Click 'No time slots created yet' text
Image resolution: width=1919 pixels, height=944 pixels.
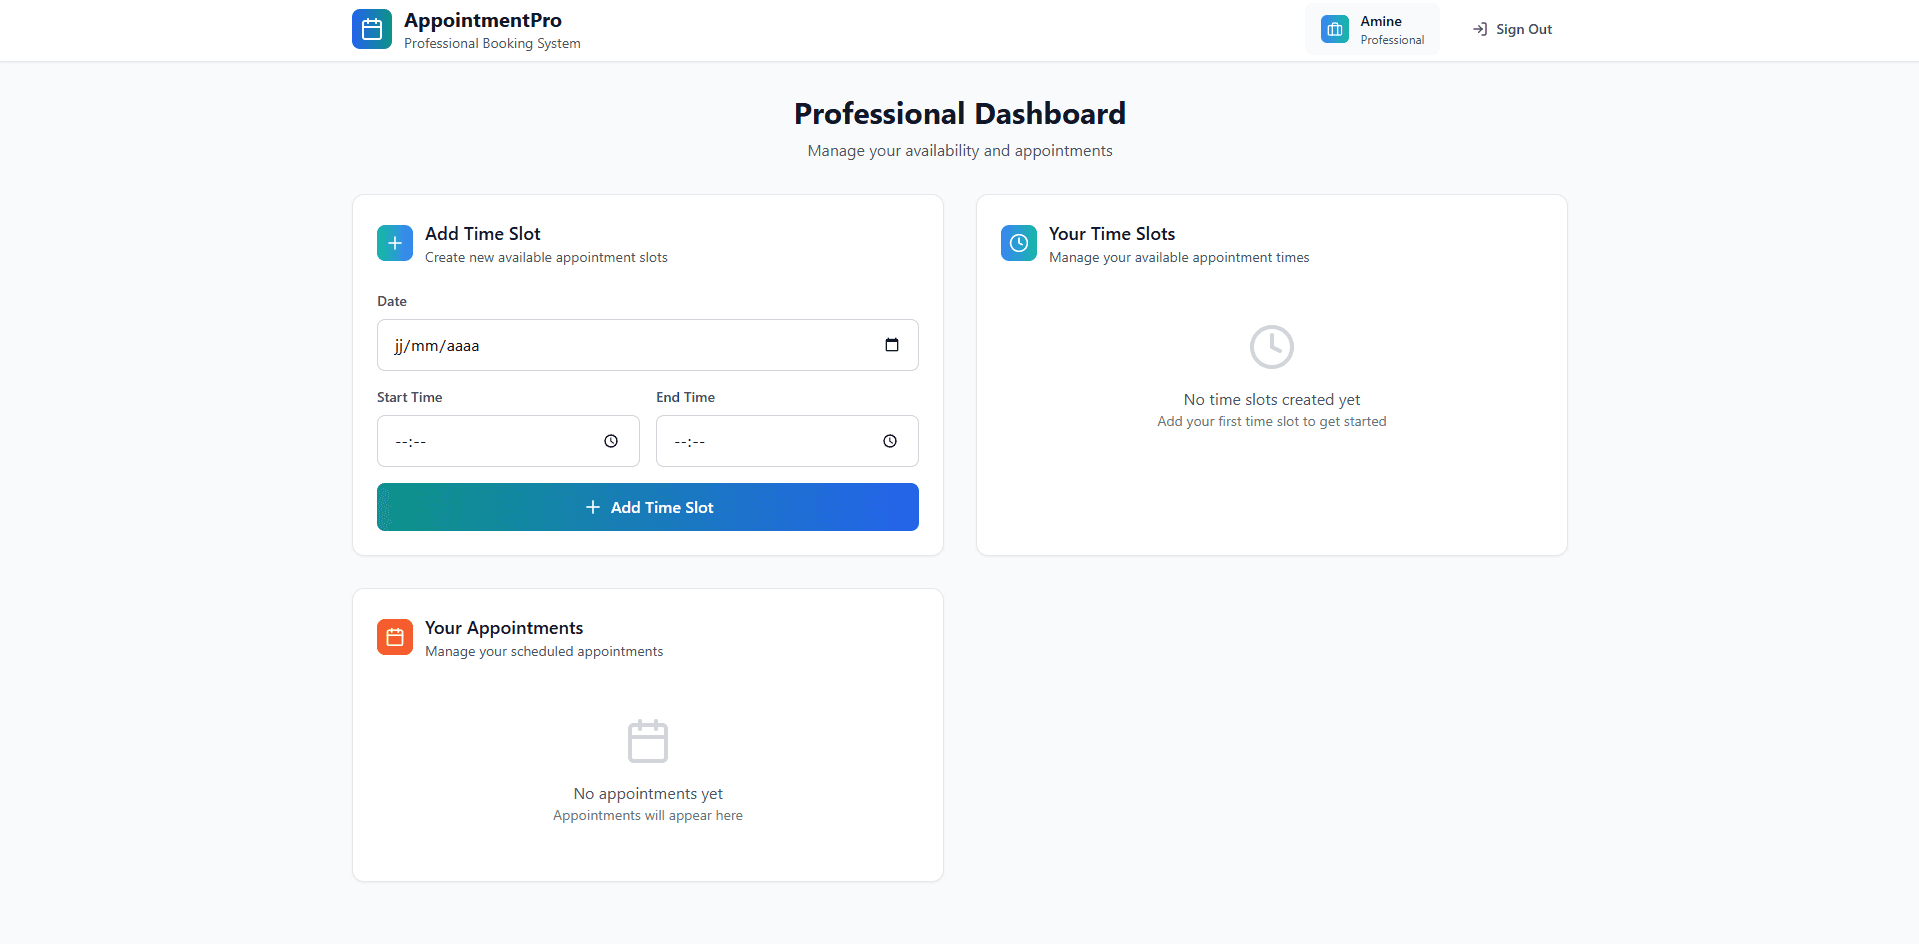click(x=1272, y=400)
